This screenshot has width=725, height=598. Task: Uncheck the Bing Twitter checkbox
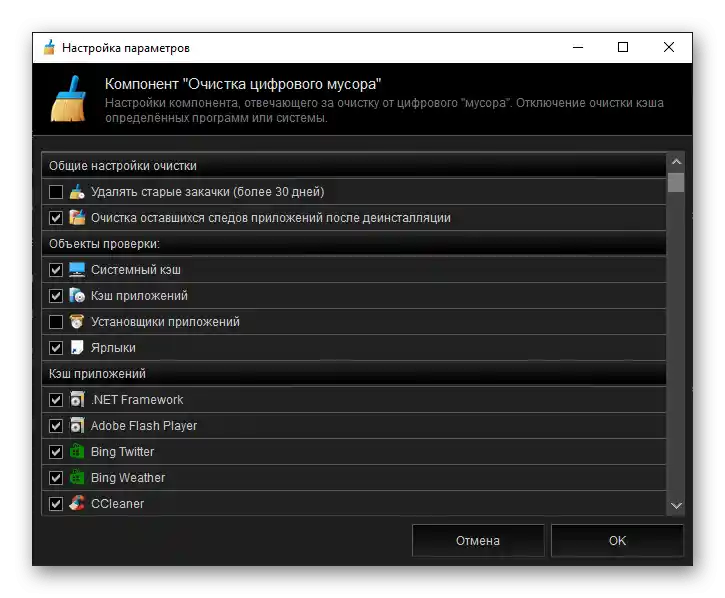pos(56,451)
